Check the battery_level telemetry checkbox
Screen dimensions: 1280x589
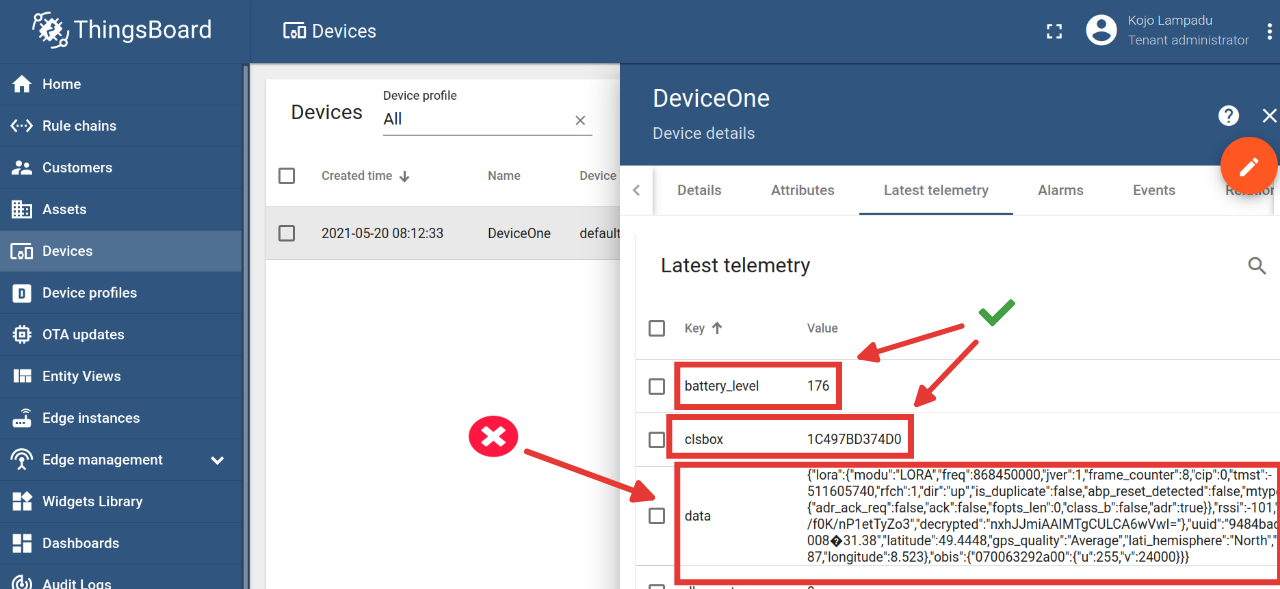point(657,386)
